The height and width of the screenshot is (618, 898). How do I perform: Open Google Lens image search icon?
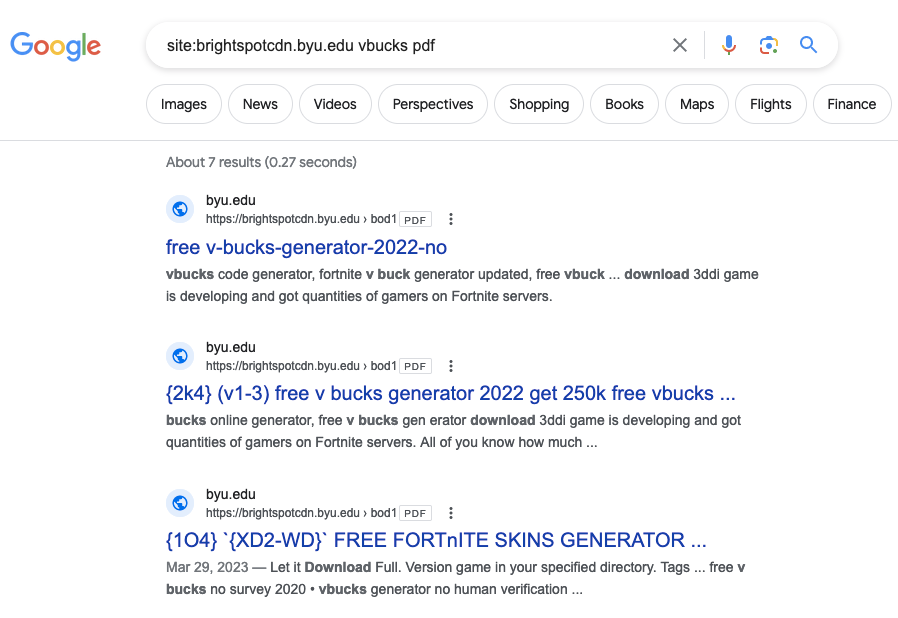[769, 45]
